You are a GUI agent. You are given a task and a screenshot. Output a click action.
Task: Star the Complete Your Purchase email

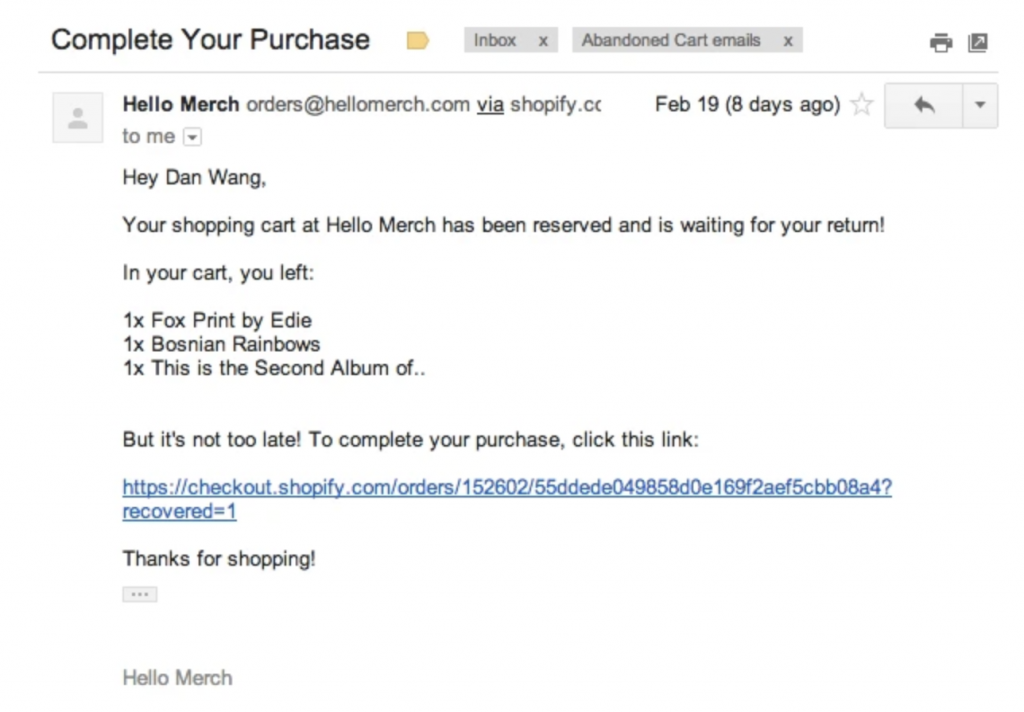[x=861, y=103]
